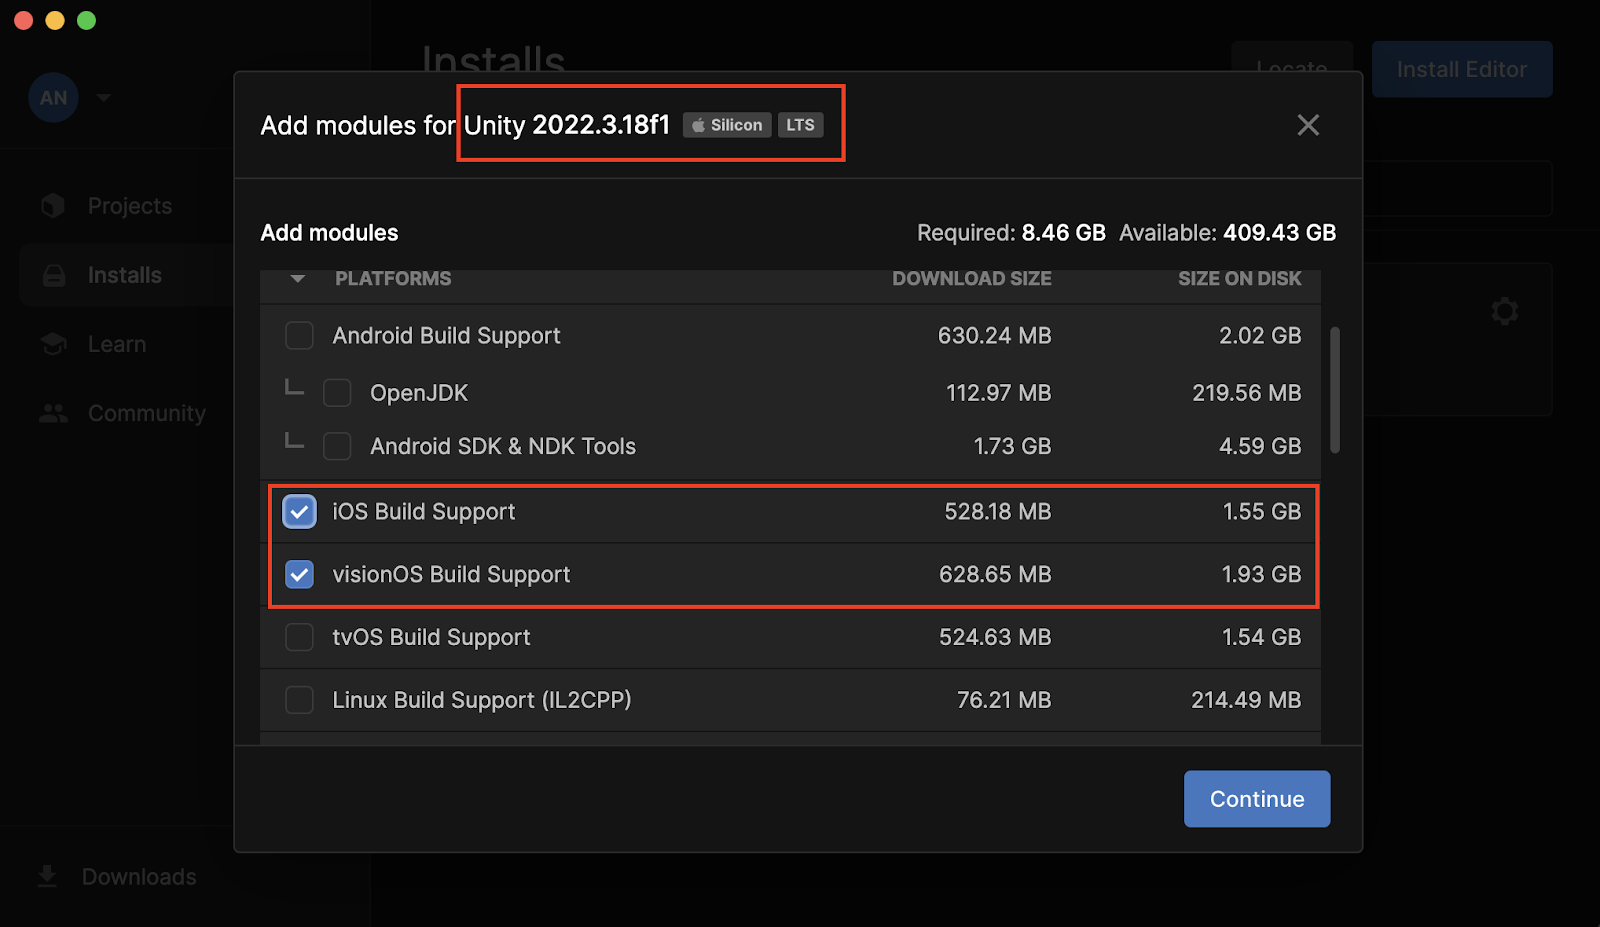Close the Add modules dialog
This screenshot has width=1600, height=927.
pyautogui.click(x=1308, y=125)
